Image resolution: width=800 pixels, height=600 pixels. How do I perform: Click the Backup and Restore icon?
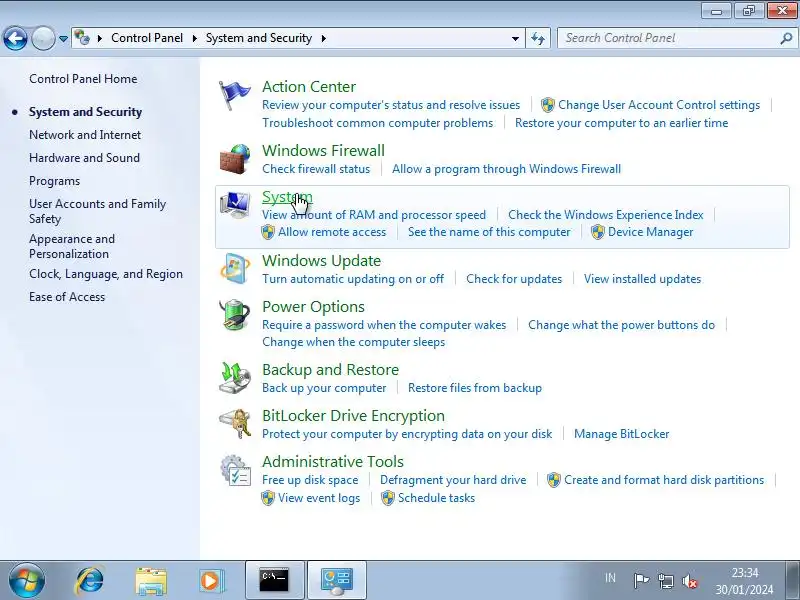pyautogui.click(x=235, y=378)
